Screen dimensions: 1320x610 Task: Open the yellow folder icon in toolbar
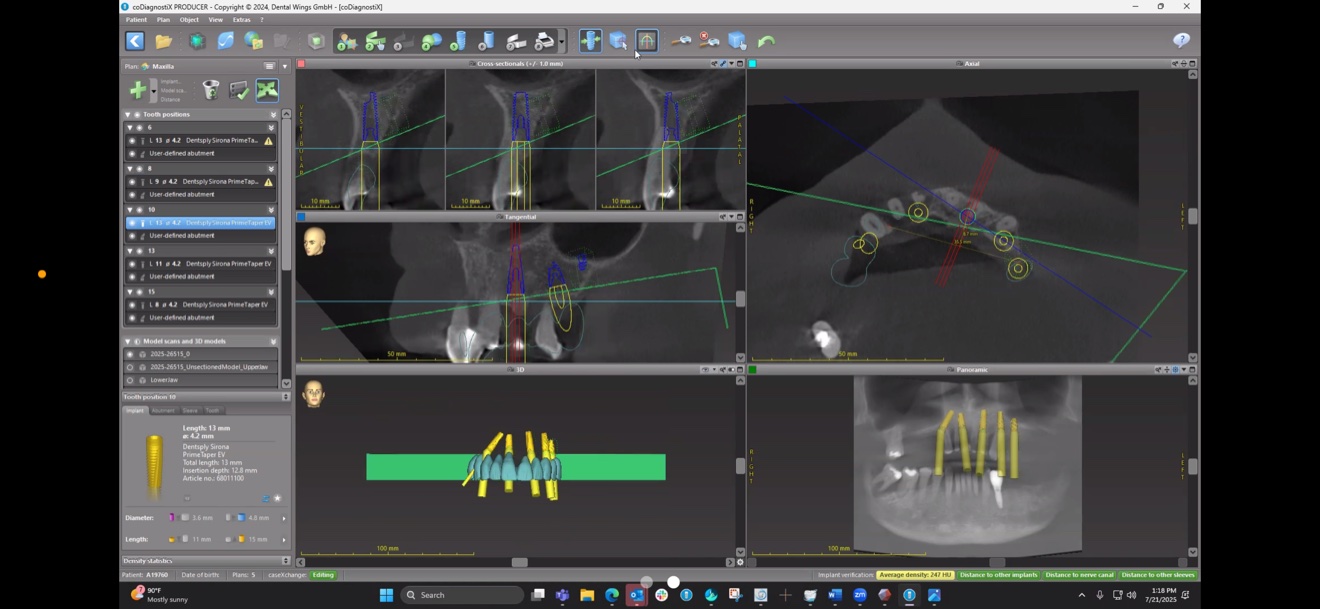click(x=163, y=41)
